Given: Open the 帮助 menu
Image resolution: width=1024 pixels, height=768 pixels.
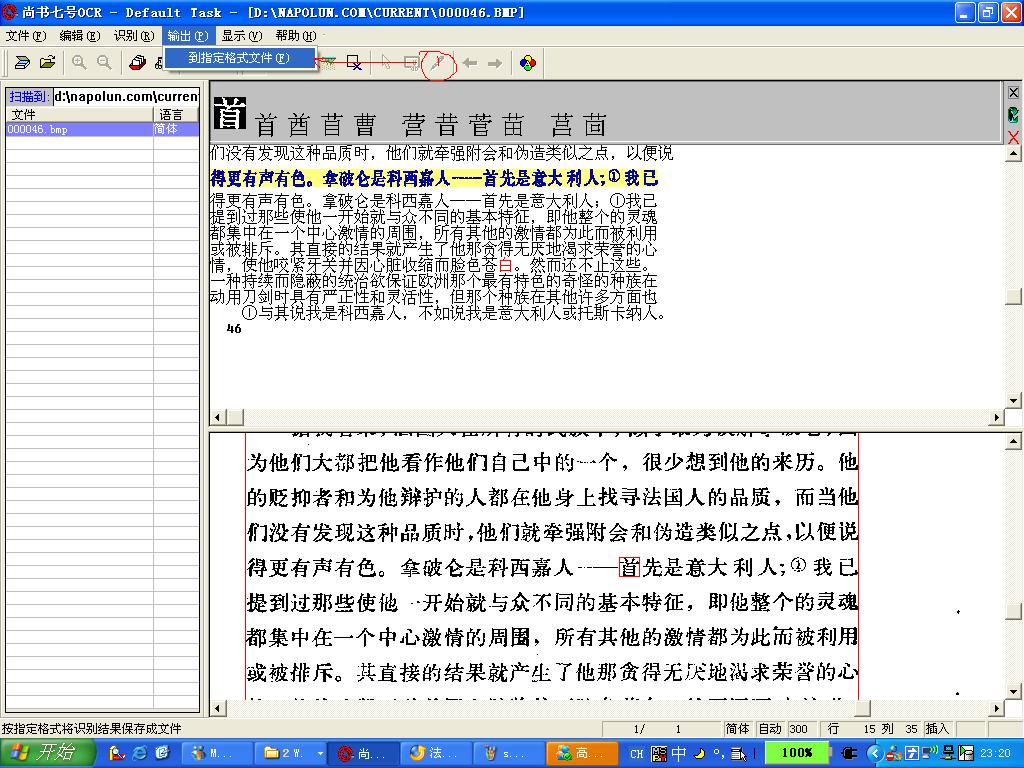Looking at the screenshot, I should [296, 35].
